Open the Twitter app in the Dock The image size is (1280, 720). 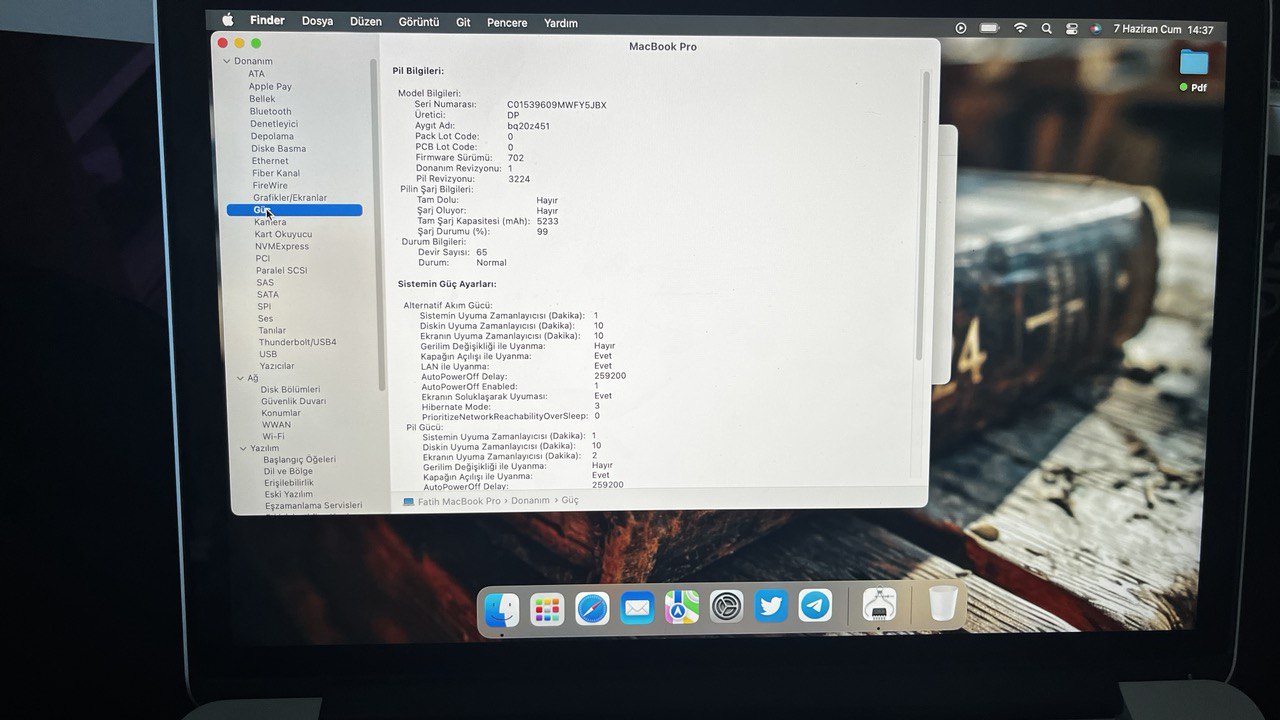(771, 606)
